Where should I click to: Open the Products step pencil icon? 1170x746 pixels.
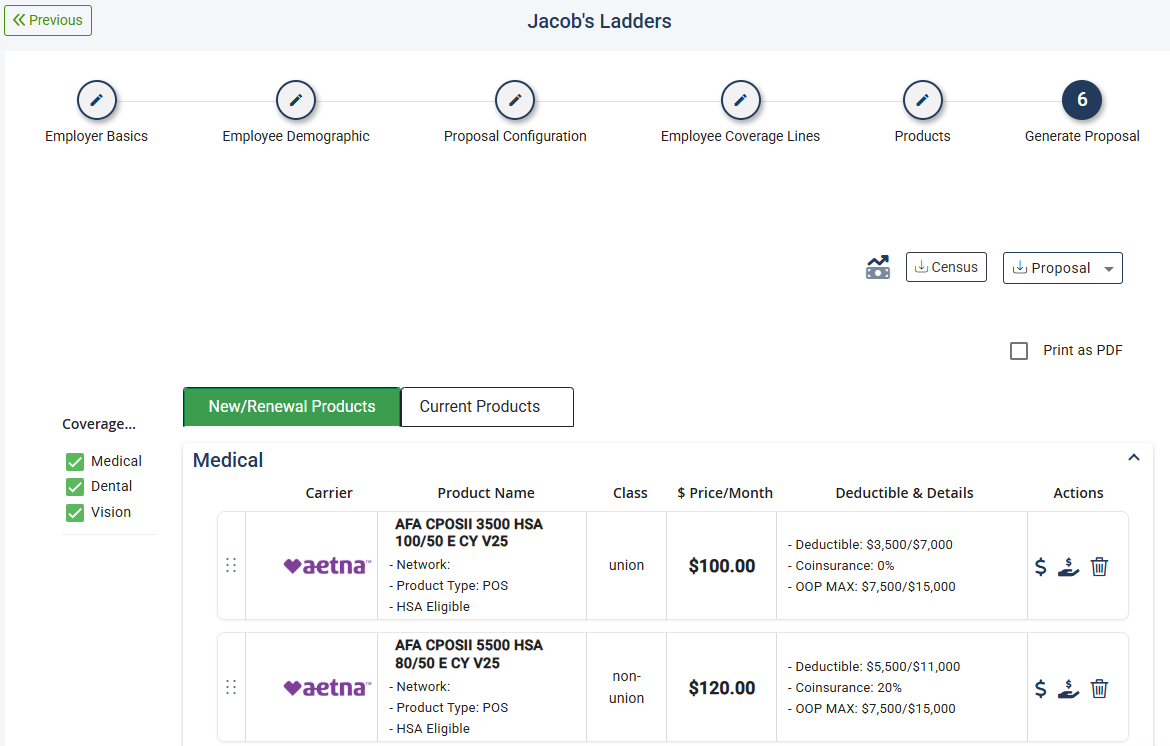(x=922, y=100)
